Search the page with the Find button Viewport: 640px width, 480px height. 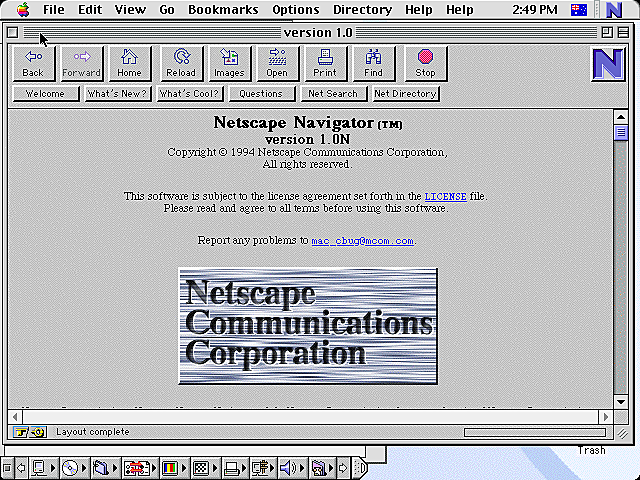coord(373,64)
